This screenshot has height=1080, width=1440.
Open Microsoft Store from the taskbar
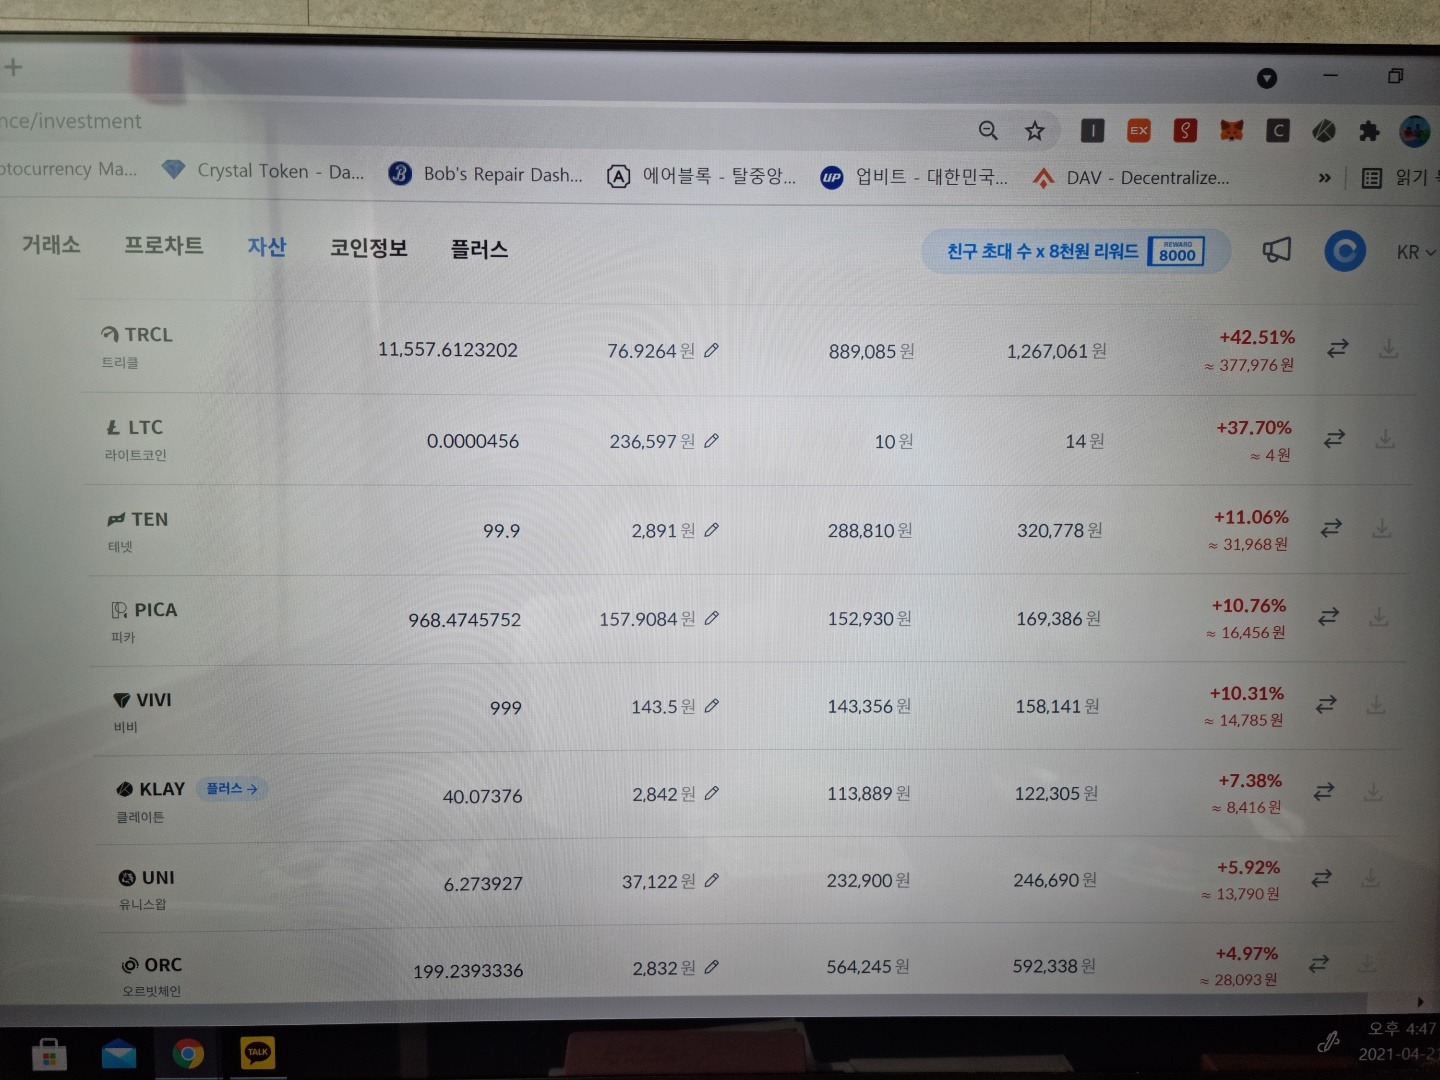tap(48, 1054)
